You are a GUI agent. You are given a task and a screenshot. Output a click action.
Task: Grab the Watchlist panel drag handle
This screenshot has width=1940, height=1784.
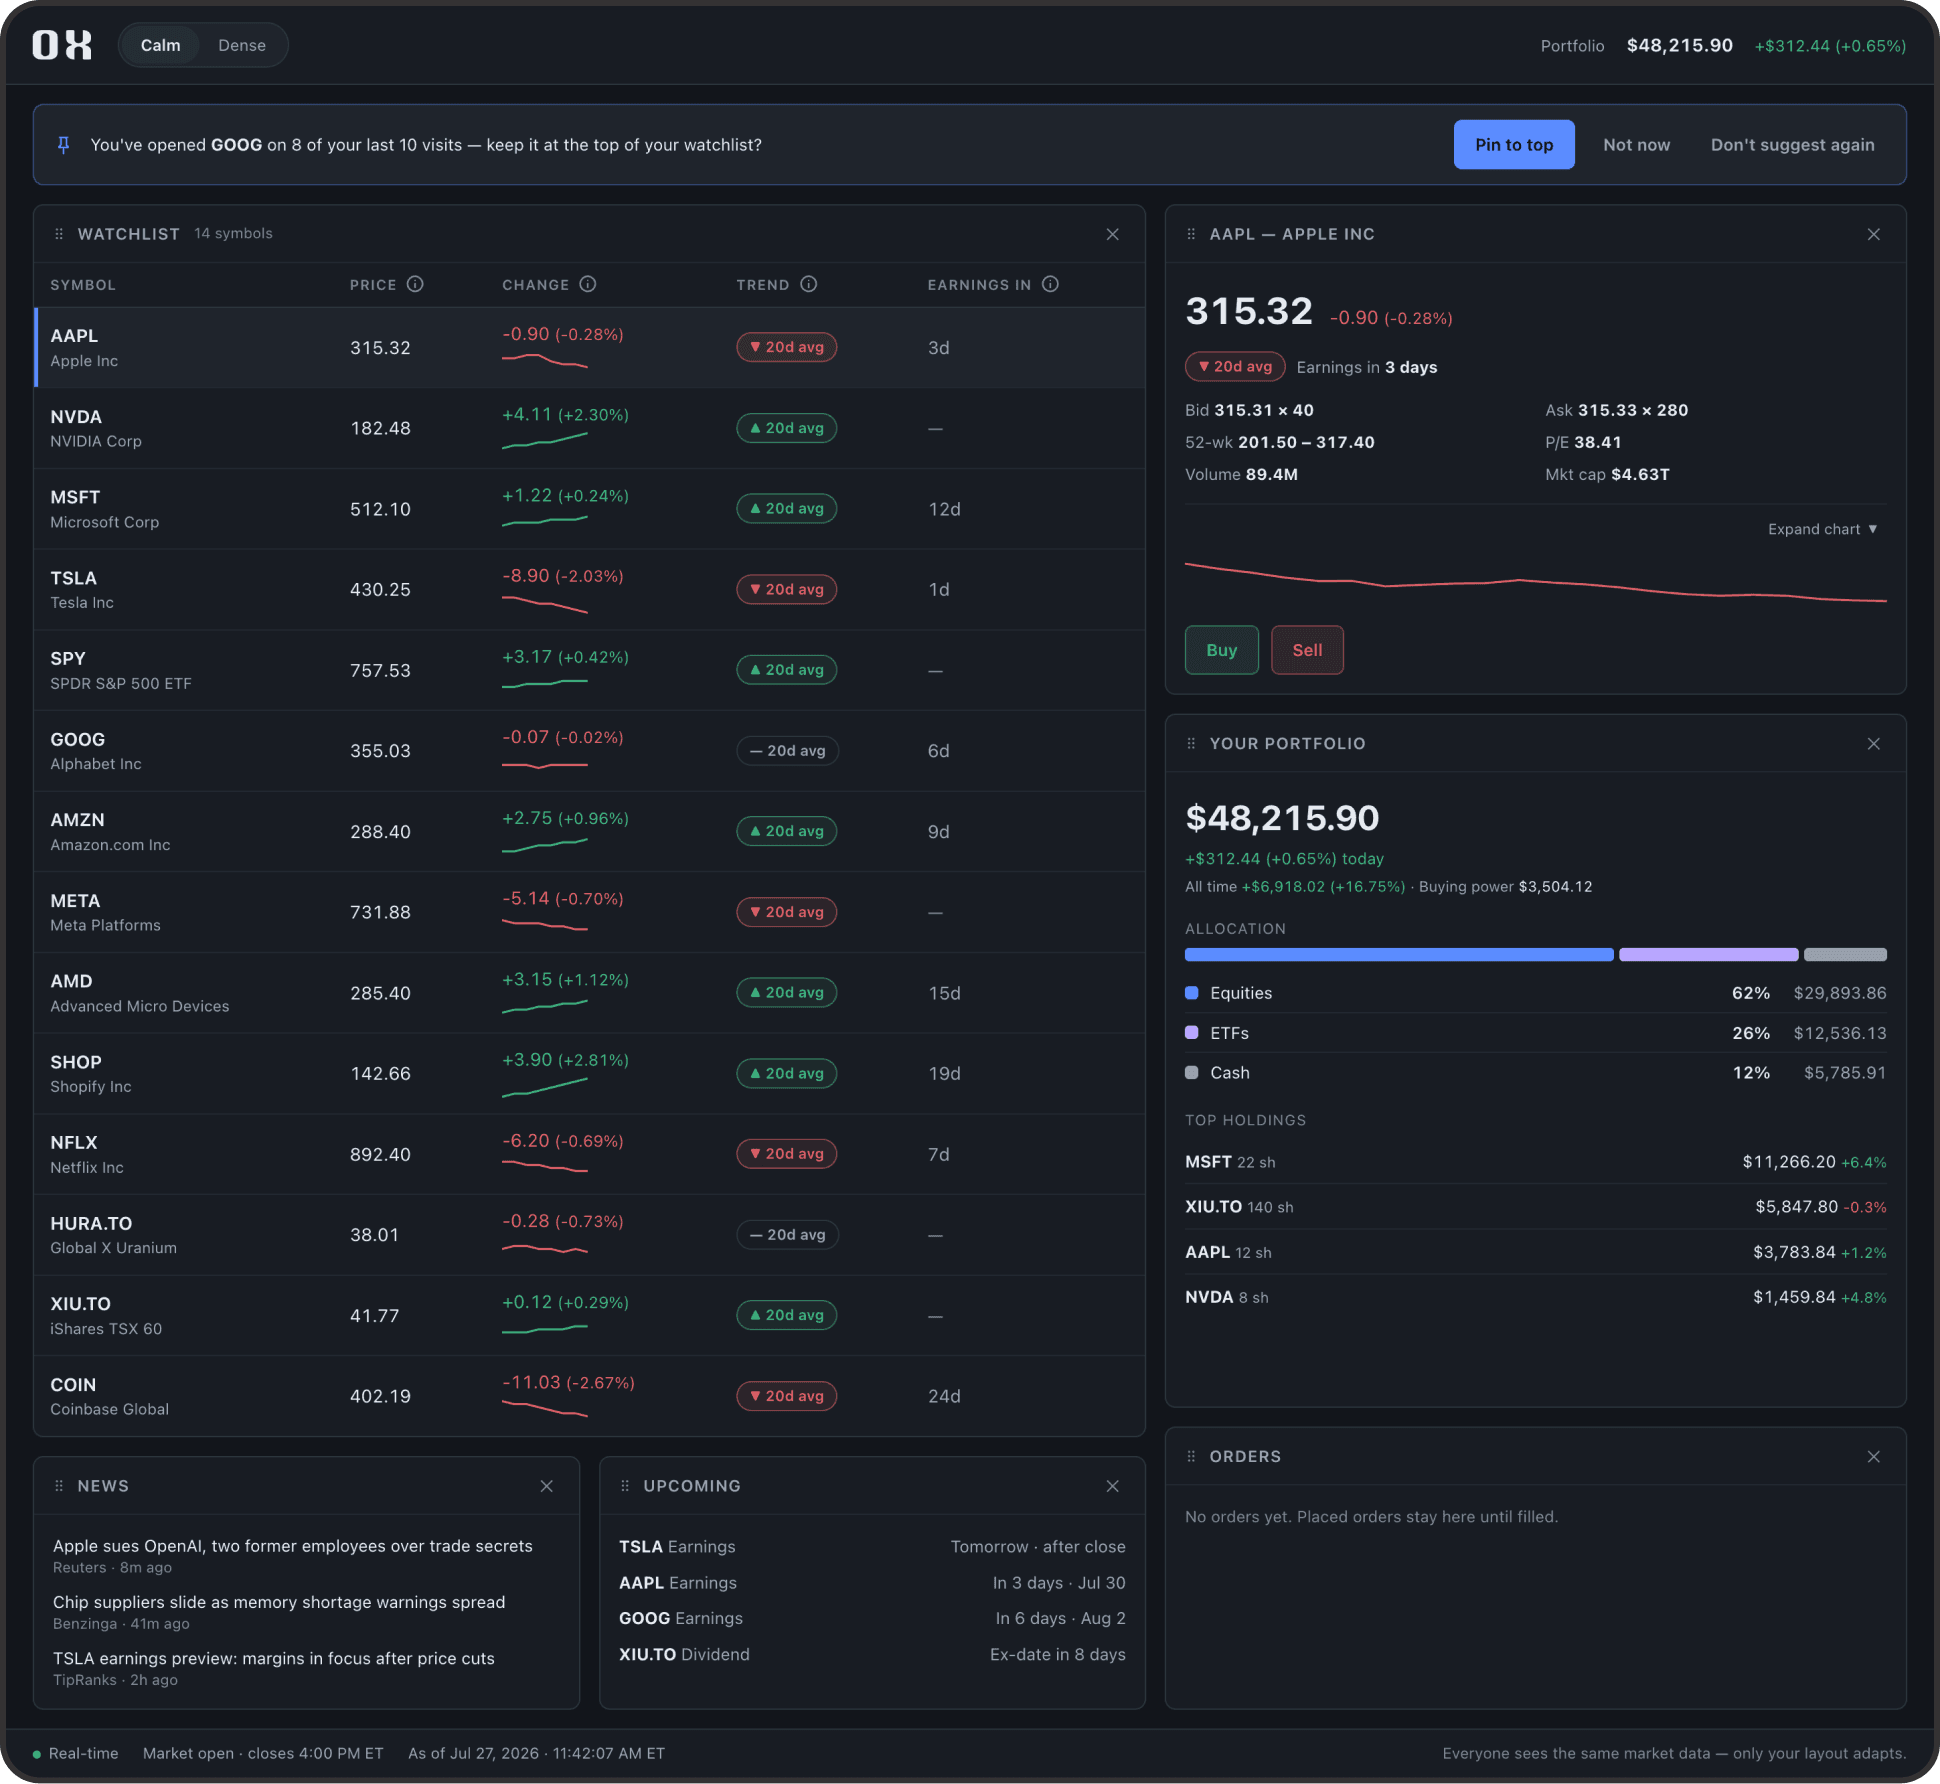pyautogui.click(x=59, y=234)
